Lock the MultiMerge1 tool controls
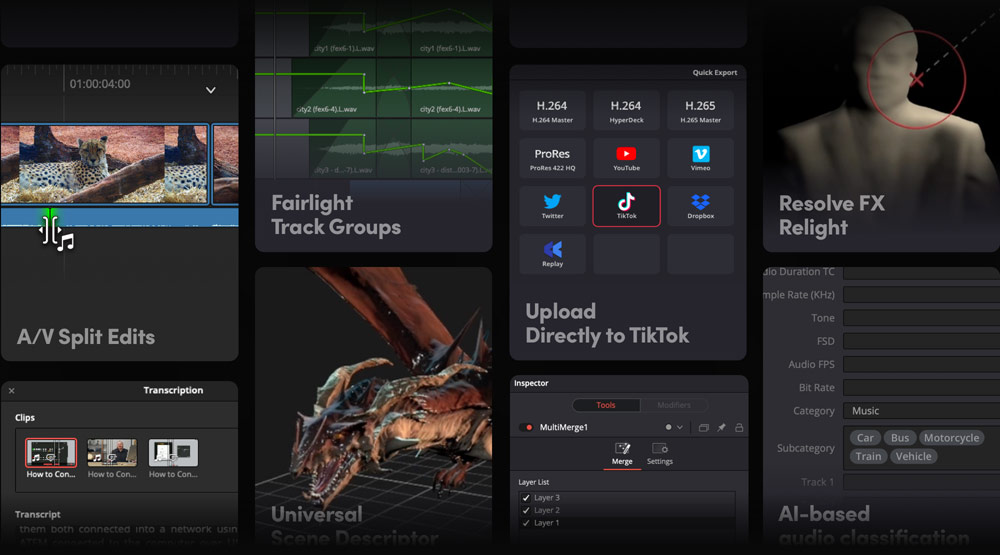This screenshot has width=1000, height=555. [x=739, y=427]
